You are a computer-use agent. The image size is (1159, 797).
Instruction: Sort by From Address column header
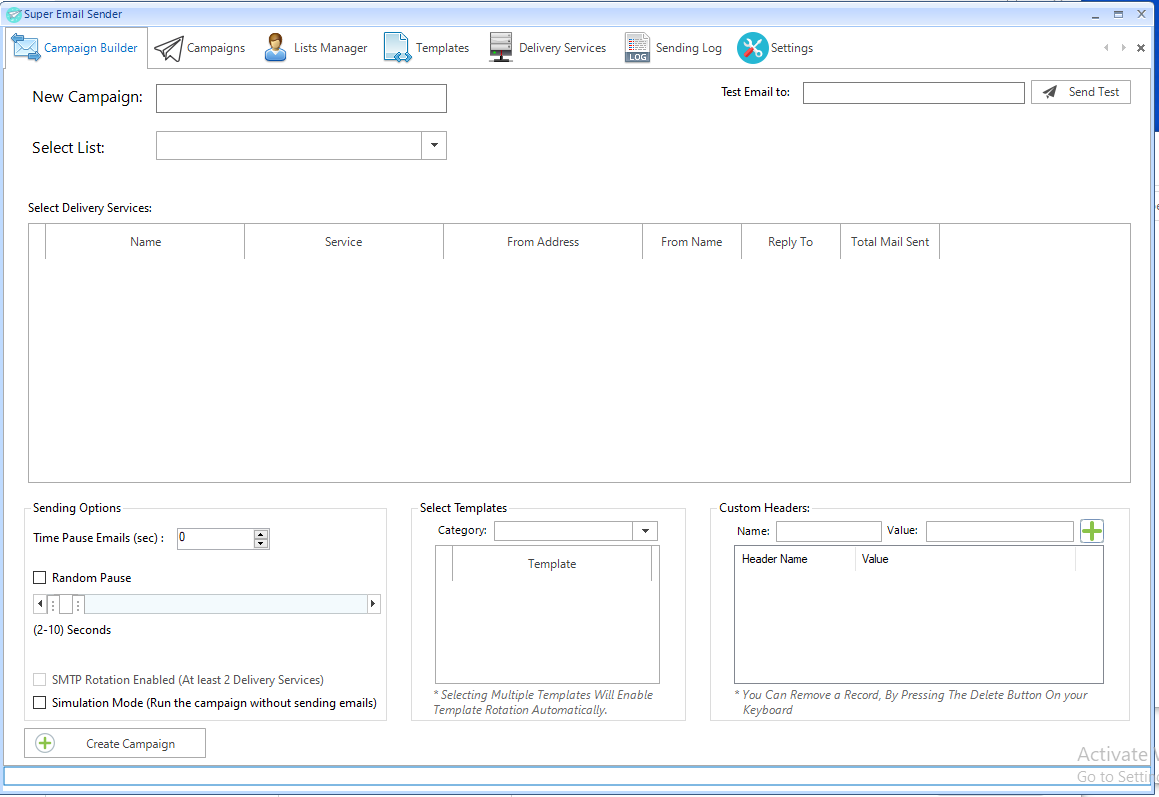542,242
